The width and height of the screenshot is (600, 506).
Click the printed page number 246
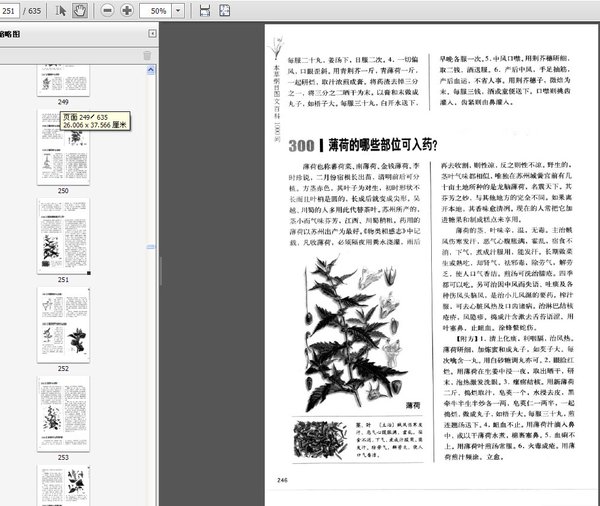pyautogui.click(x=282, y=480)
